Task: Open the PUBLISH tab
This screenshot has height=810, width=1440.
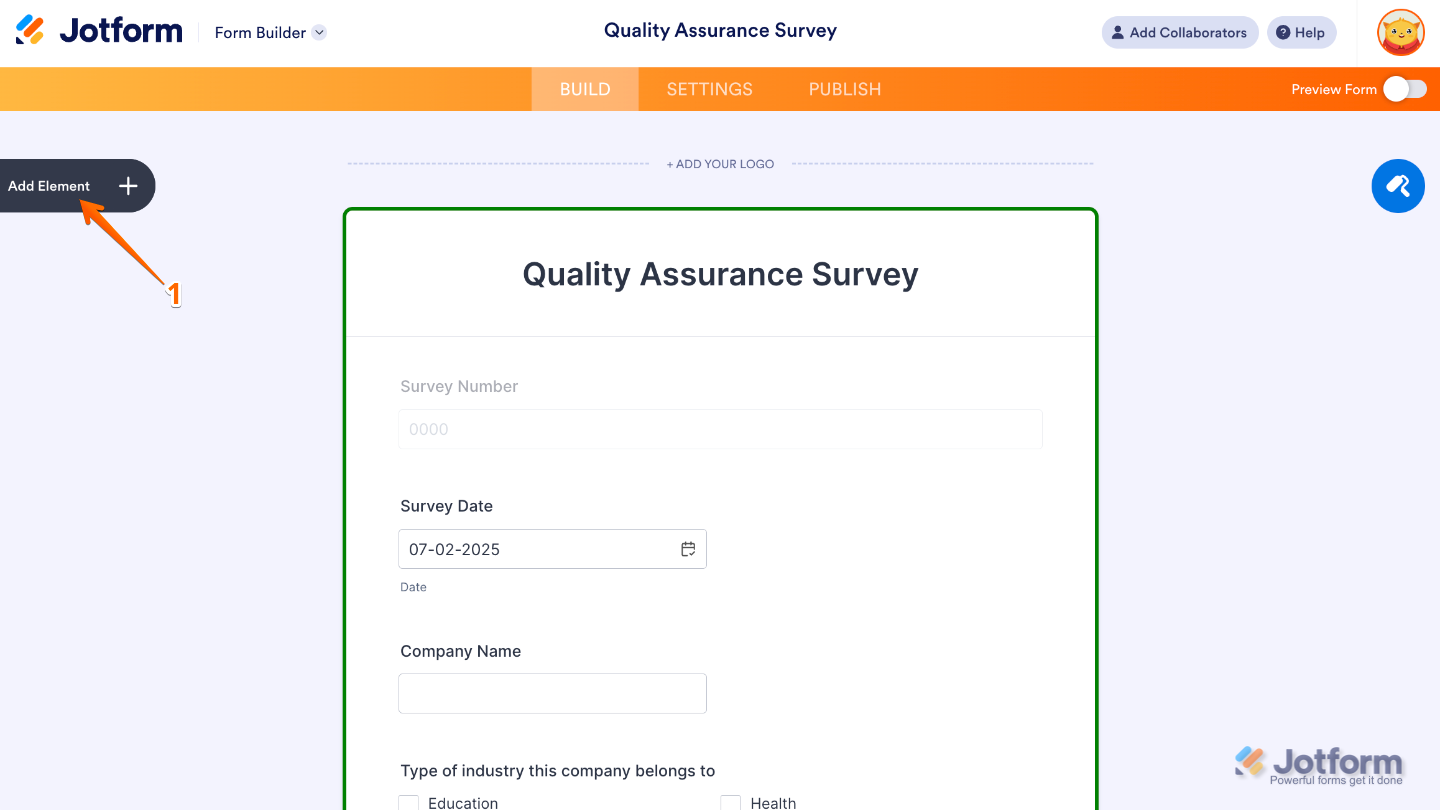Action: tap(844, 89)
